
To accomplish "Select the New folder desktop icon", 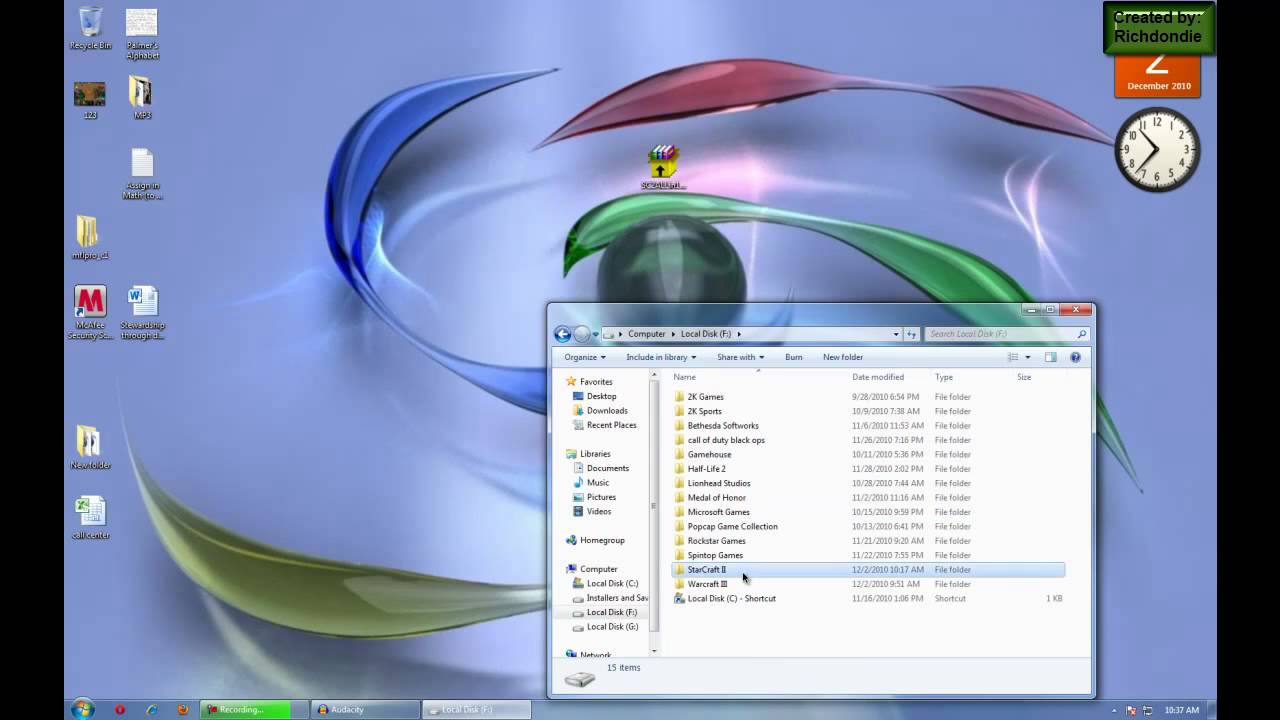I will pyautogui.click(x=90, y=447).
